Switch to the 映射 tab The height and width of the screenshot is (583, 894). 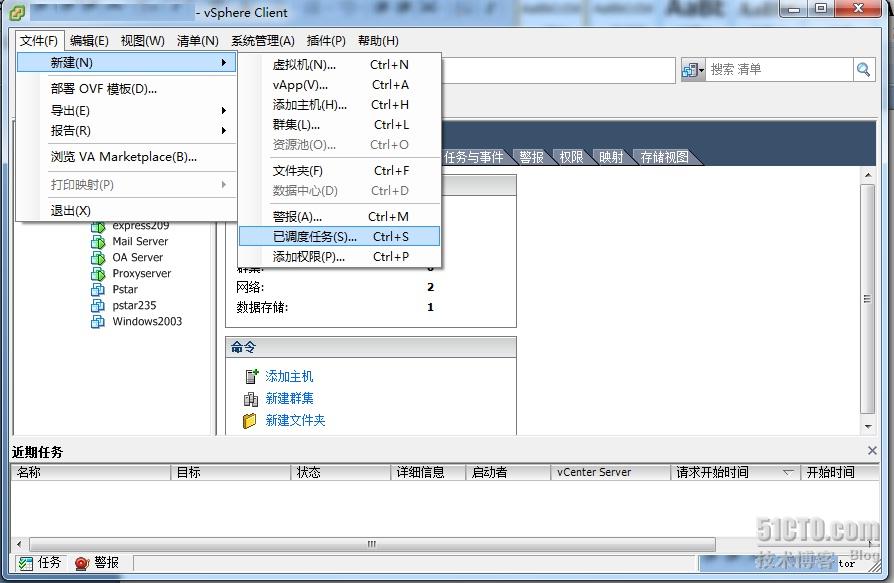tap(611, 157)
